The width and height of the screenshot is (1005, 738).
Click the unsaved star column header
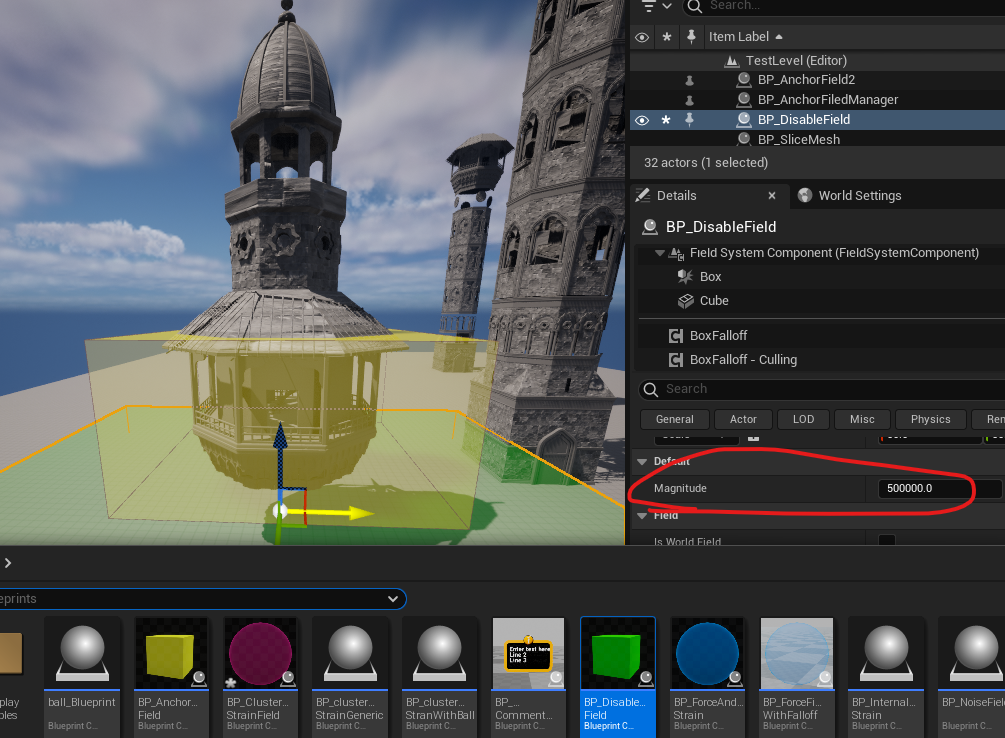[667, 37]
